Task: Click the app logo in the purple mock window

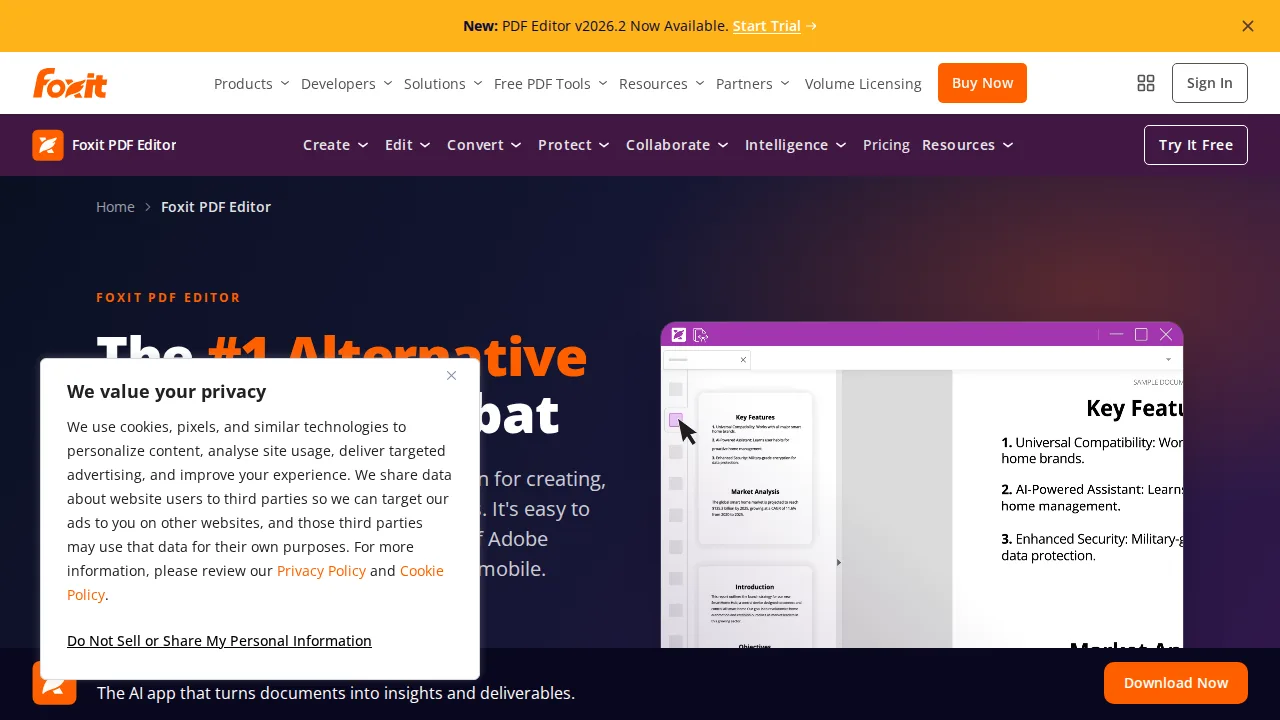Action: (x=679, y=334)
